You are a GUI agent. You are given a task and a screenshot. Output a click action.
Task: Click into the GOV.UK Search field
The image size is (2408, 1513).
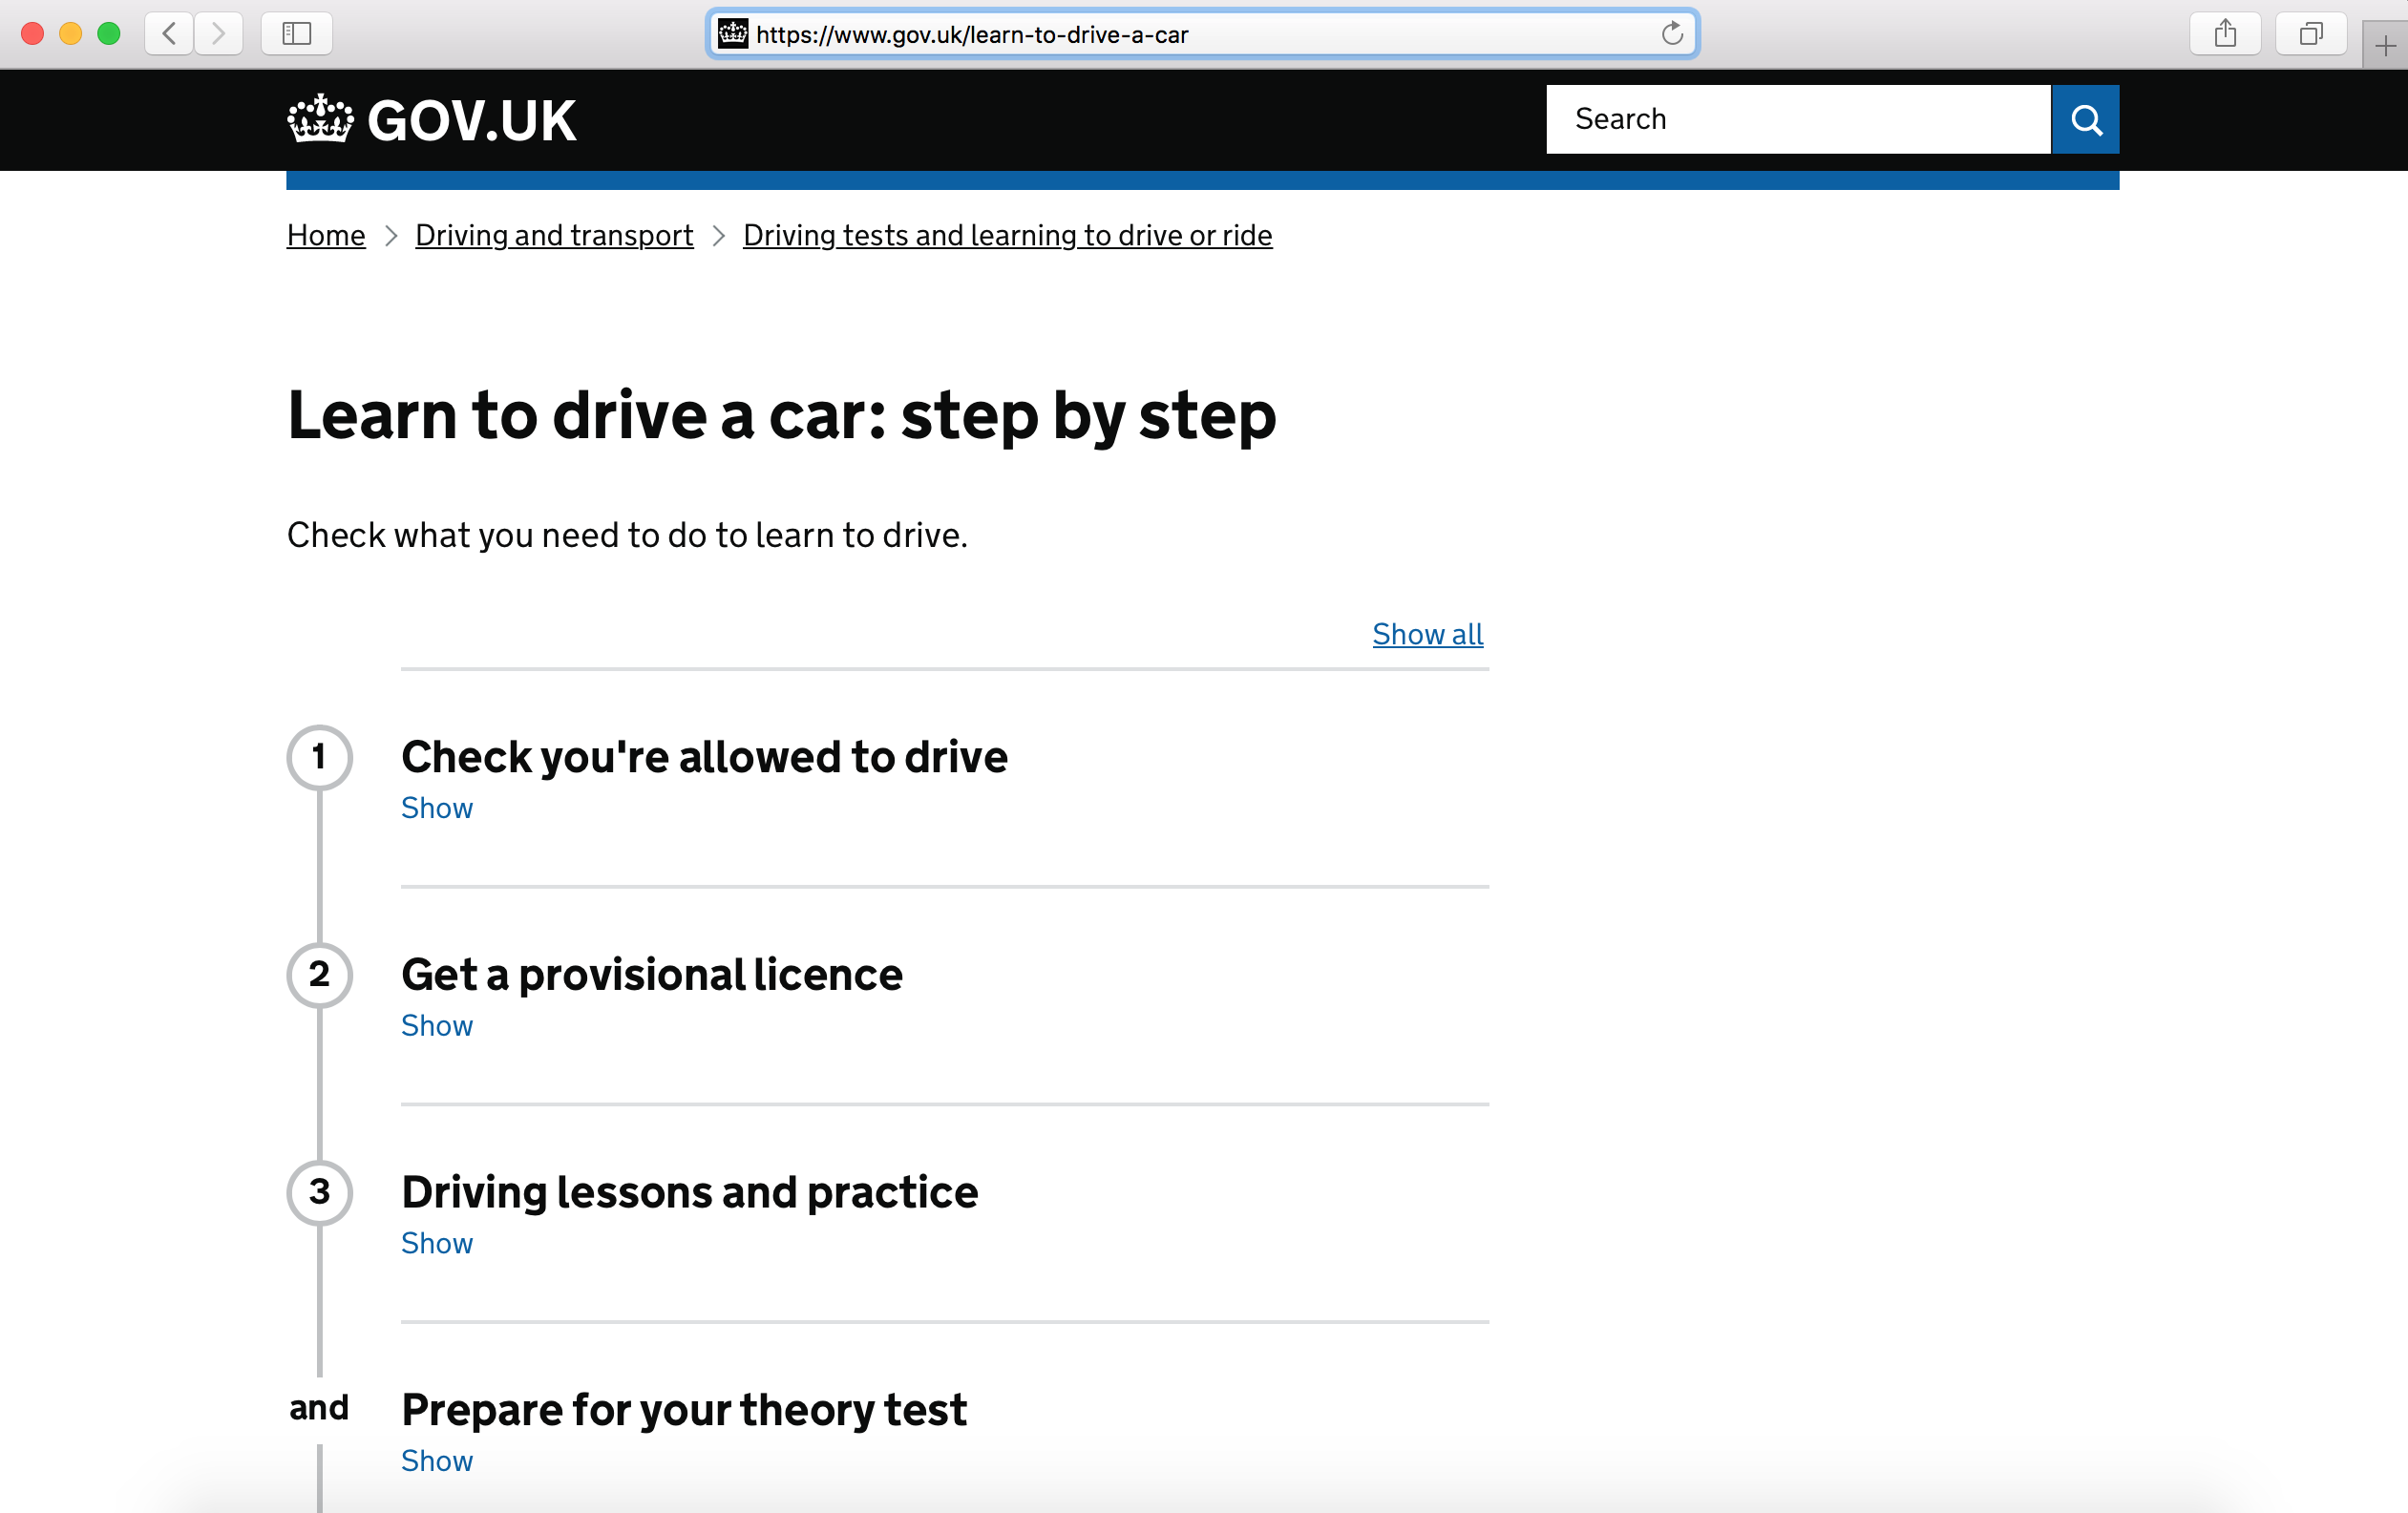(x=1796, y=119)
